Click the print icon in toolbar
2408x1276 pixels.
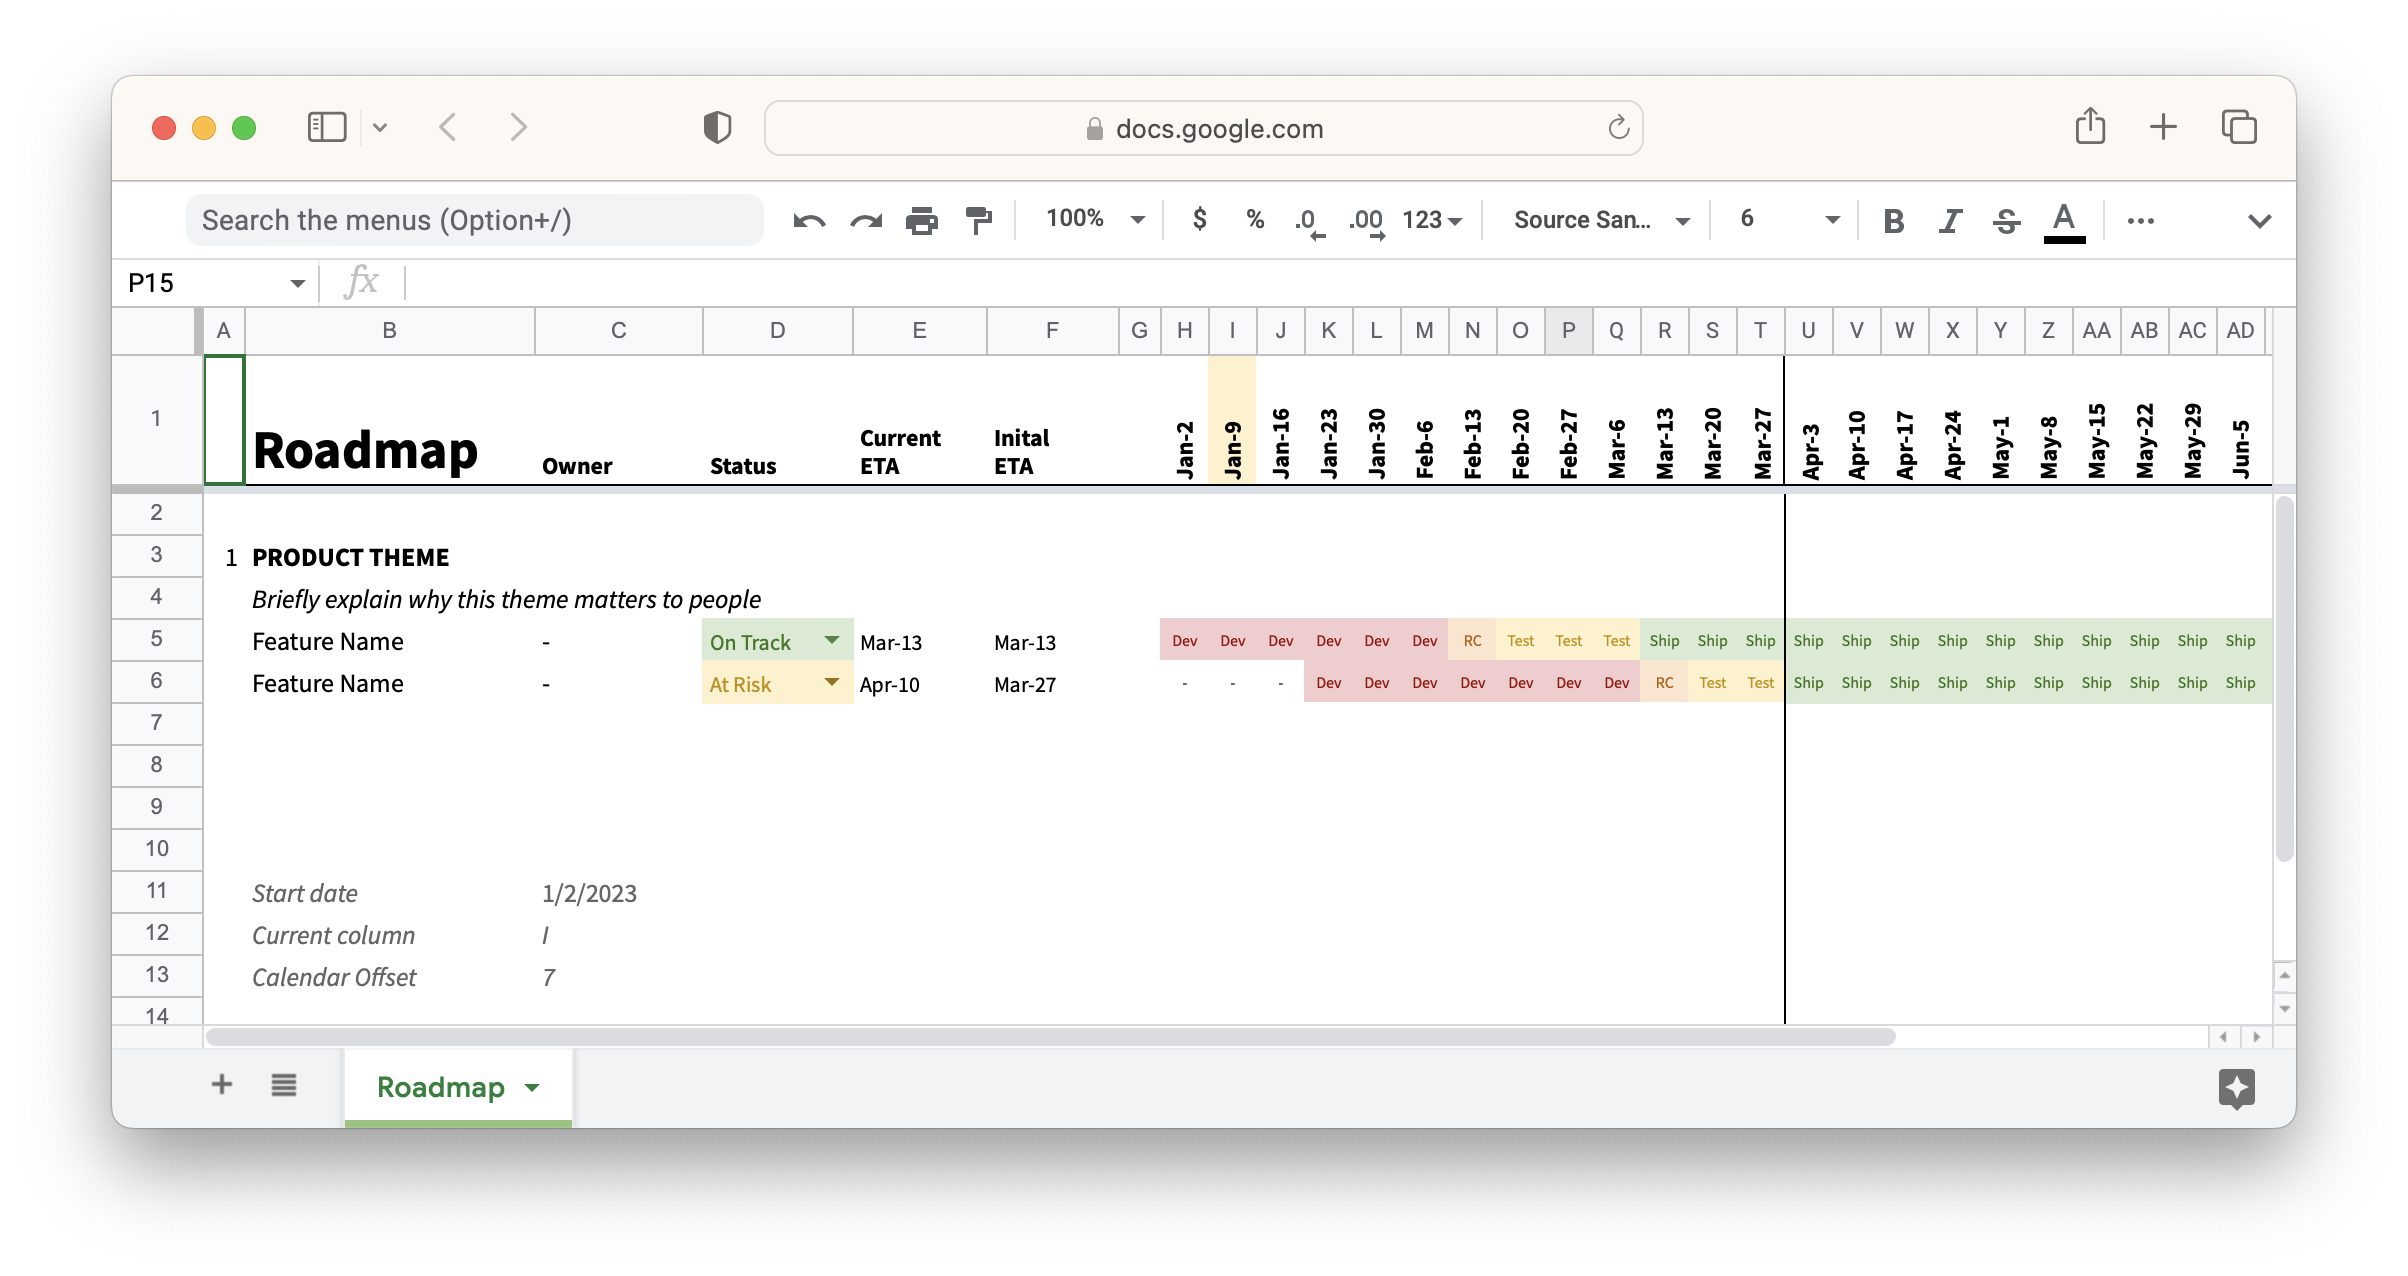921,220
